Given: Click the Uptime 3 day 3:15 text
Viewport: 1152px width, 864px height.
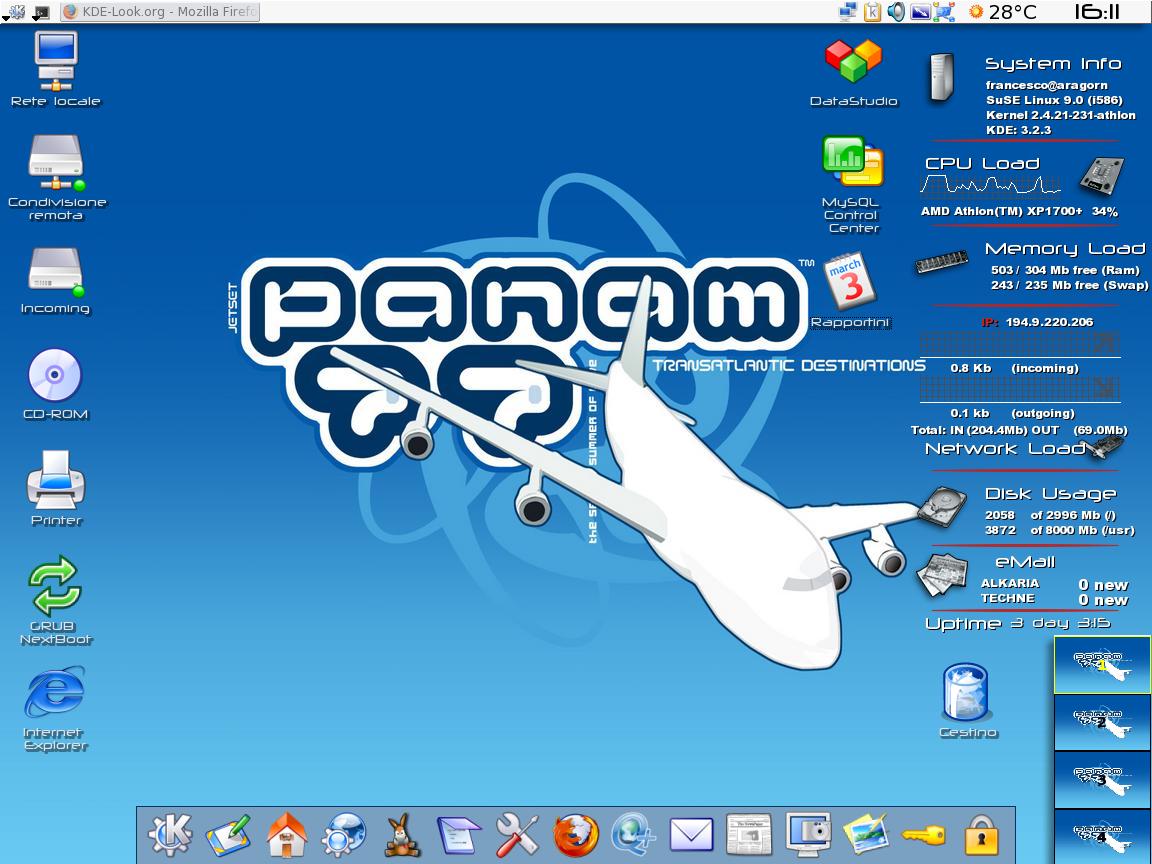Looking at the screenshot, I should (x=1018, y=623).
